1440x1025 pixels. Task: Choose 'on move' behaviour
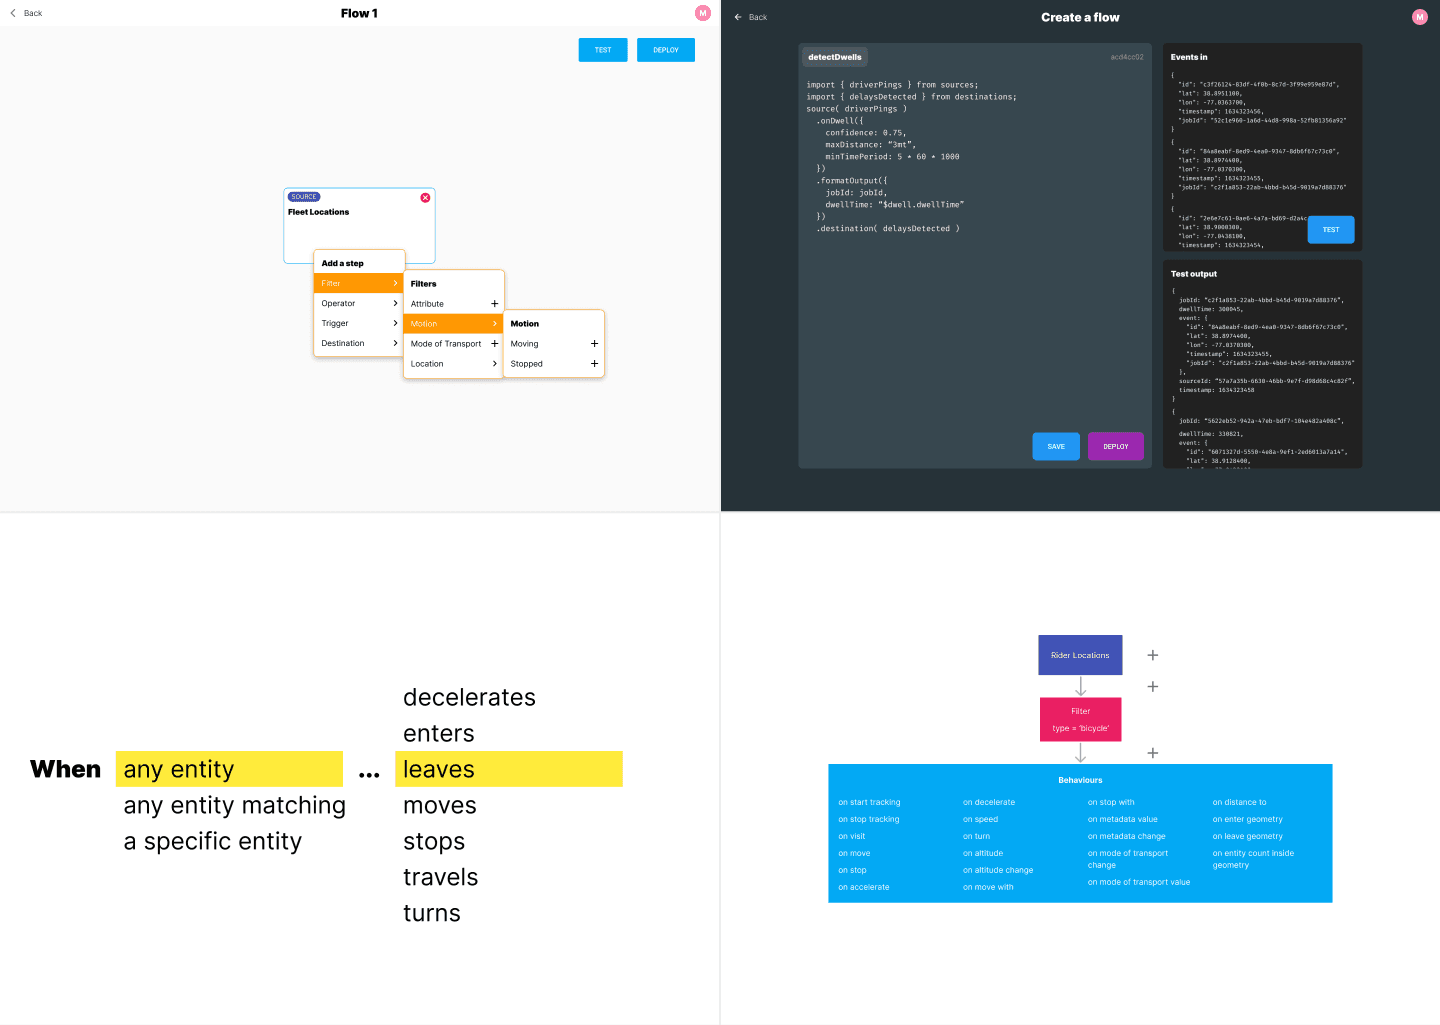(x=854, y=853)
